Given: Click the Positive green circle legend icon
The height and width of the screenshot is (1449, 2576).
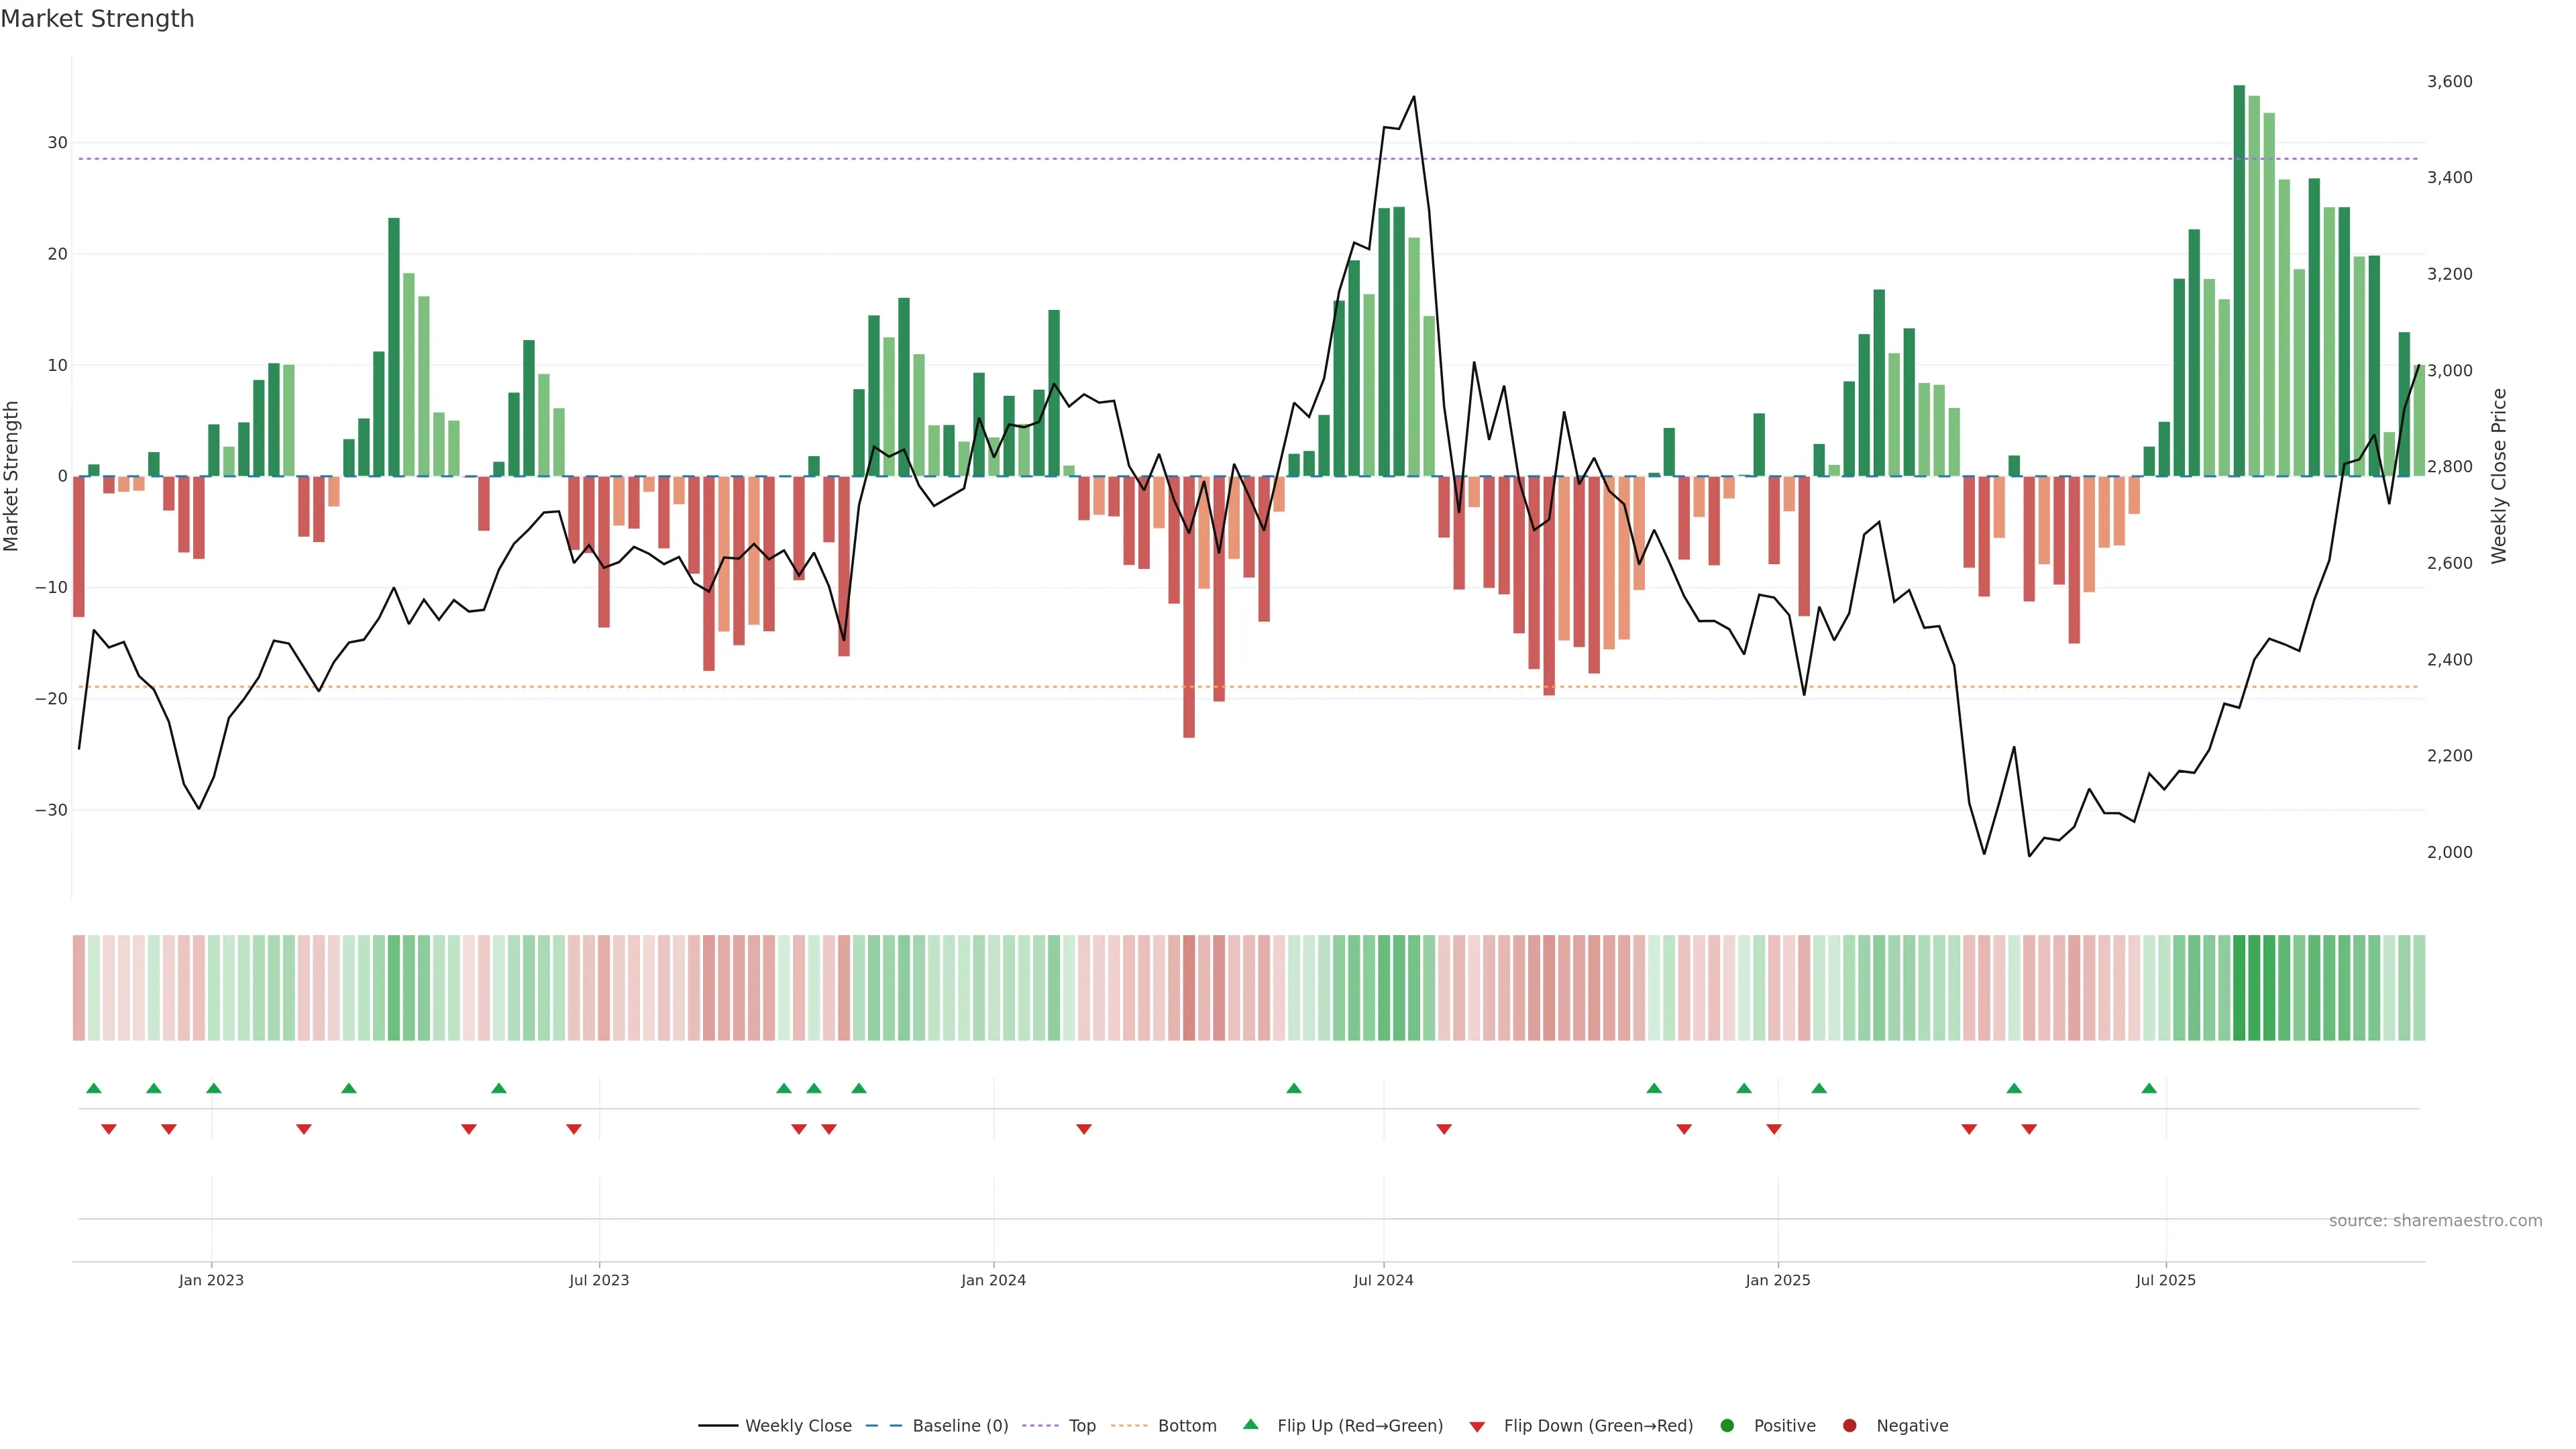Looking at the screenshot, I should point(1727,1426).
